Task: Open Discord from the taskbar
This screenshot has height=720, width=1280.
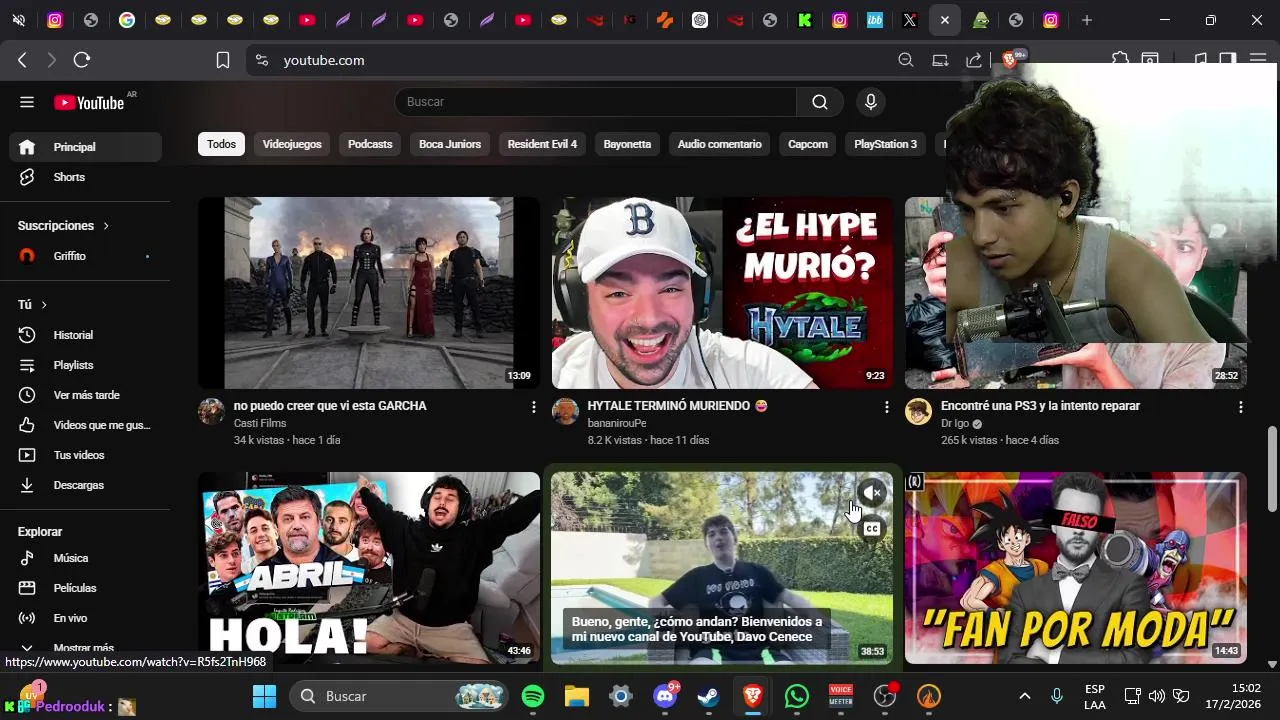Action: click(x=665, y=696)
